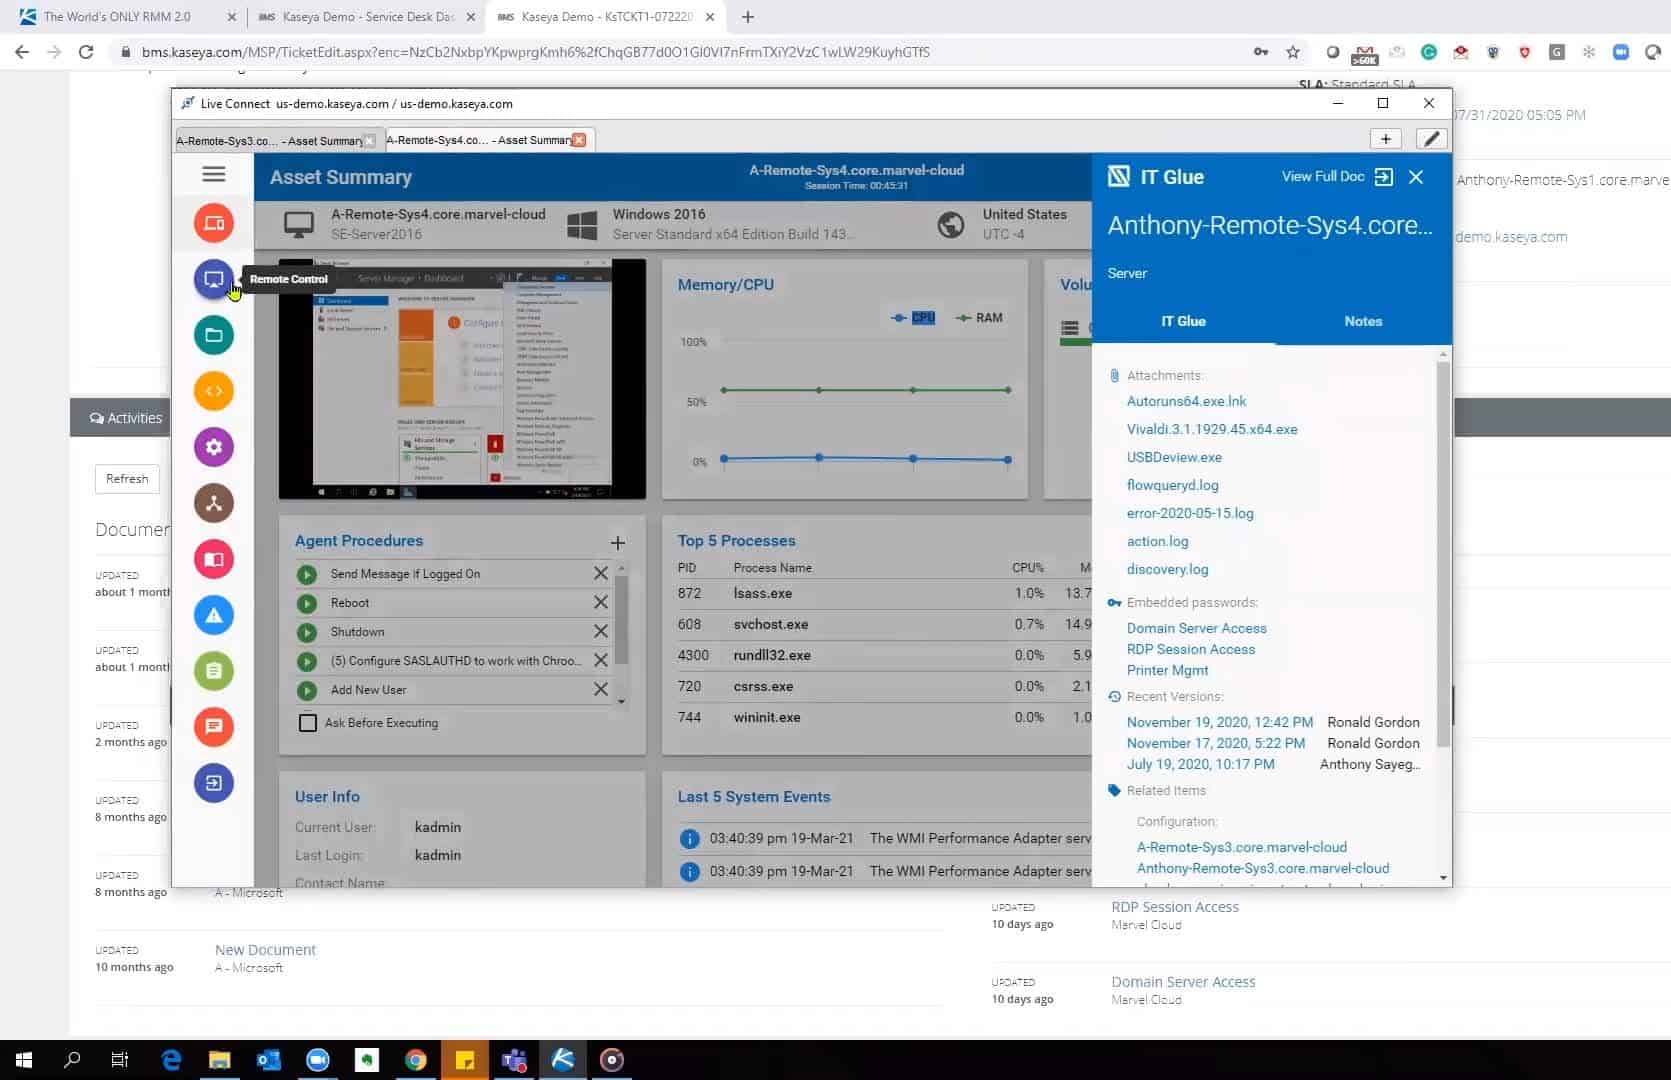Open Outlook from the taskbar
The height and width of the screenshot is (1080, 1671).
tap(269, 1060)
